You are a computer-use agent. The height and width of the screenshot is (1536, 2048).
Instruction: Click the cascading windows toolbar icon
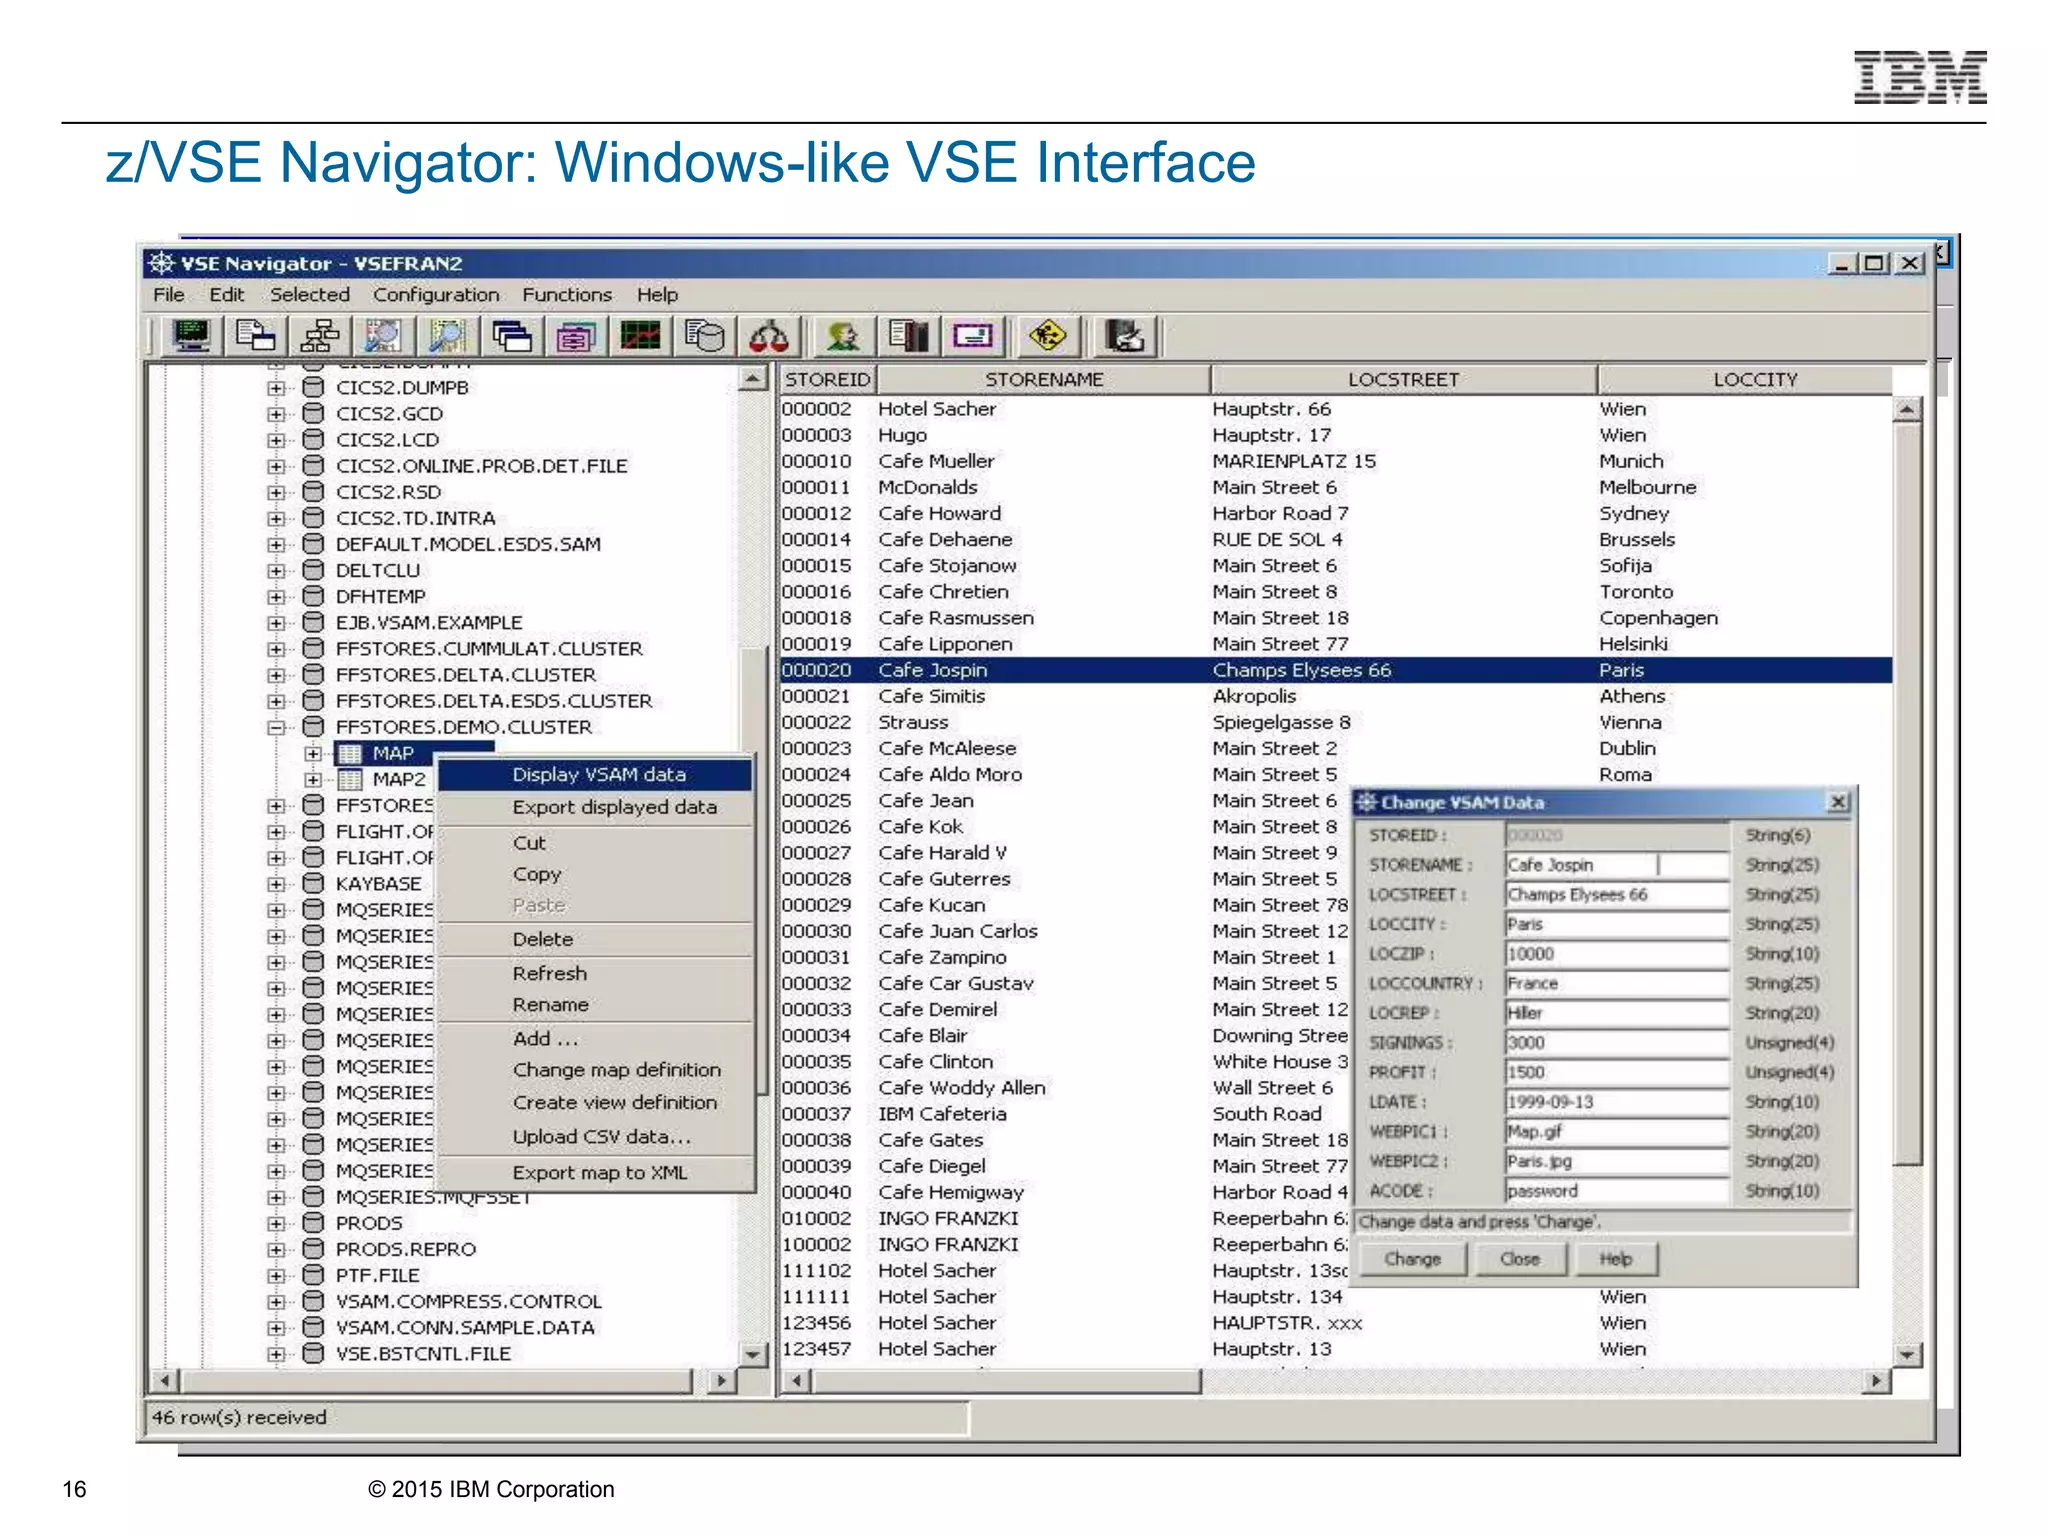512,337
